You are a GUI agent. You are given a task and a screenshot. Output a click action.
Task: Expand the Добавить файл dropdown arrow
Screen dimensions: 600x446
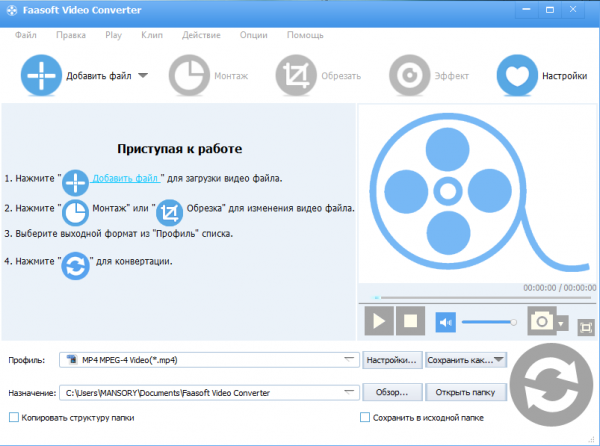click(143, 75)
